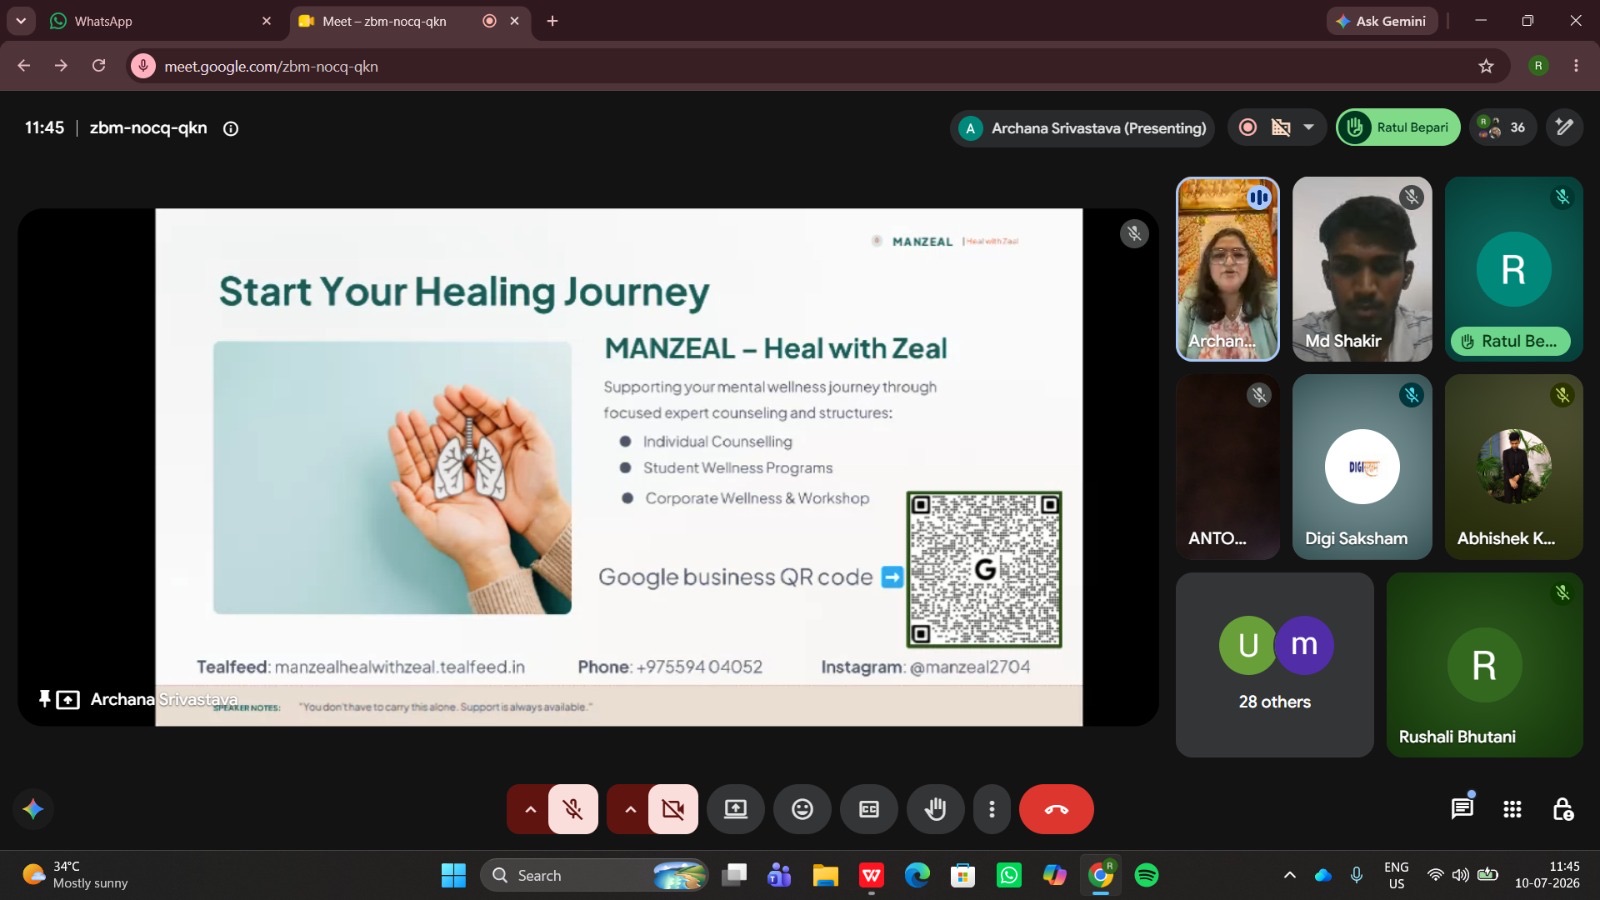
Task: Click the taskbar Search box
Action: tap(594, 875)
